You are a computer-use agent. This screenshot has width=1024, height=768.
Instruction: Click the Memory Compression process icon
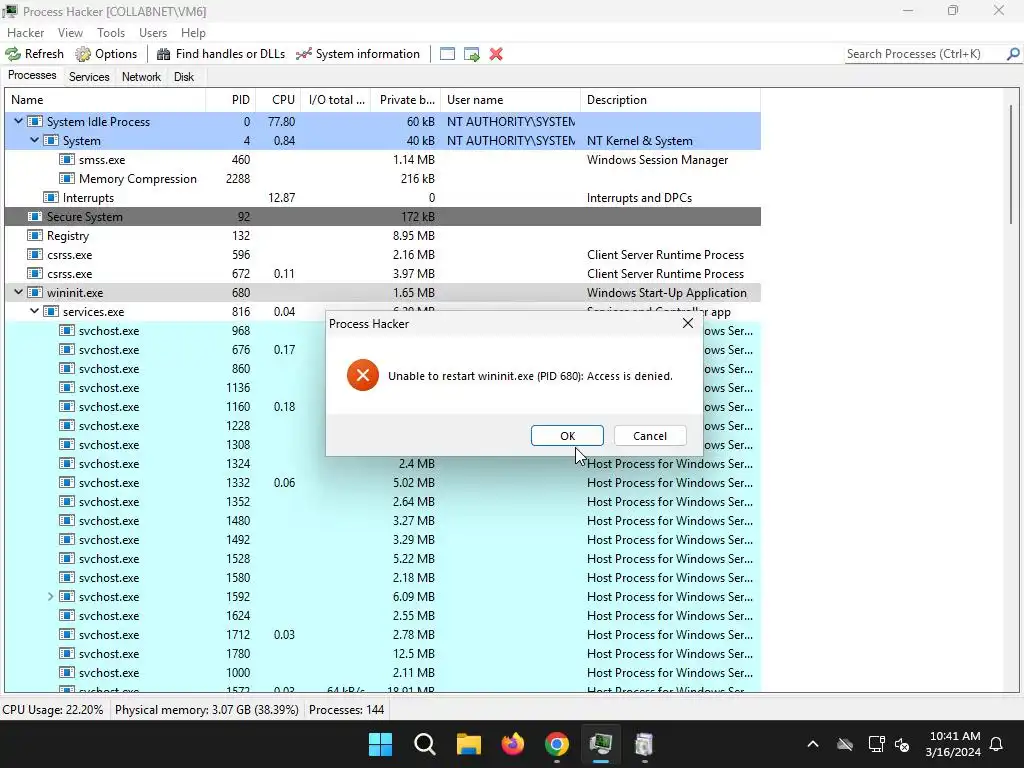67,178
